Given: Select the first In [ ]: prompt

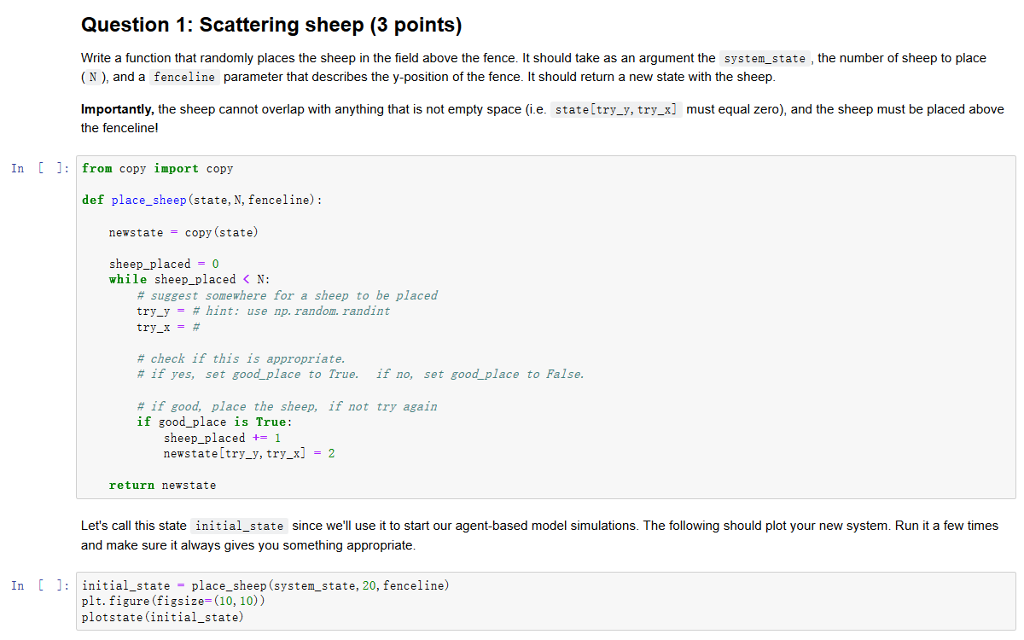Looking at the screenshot, I should tap(39, 168).
